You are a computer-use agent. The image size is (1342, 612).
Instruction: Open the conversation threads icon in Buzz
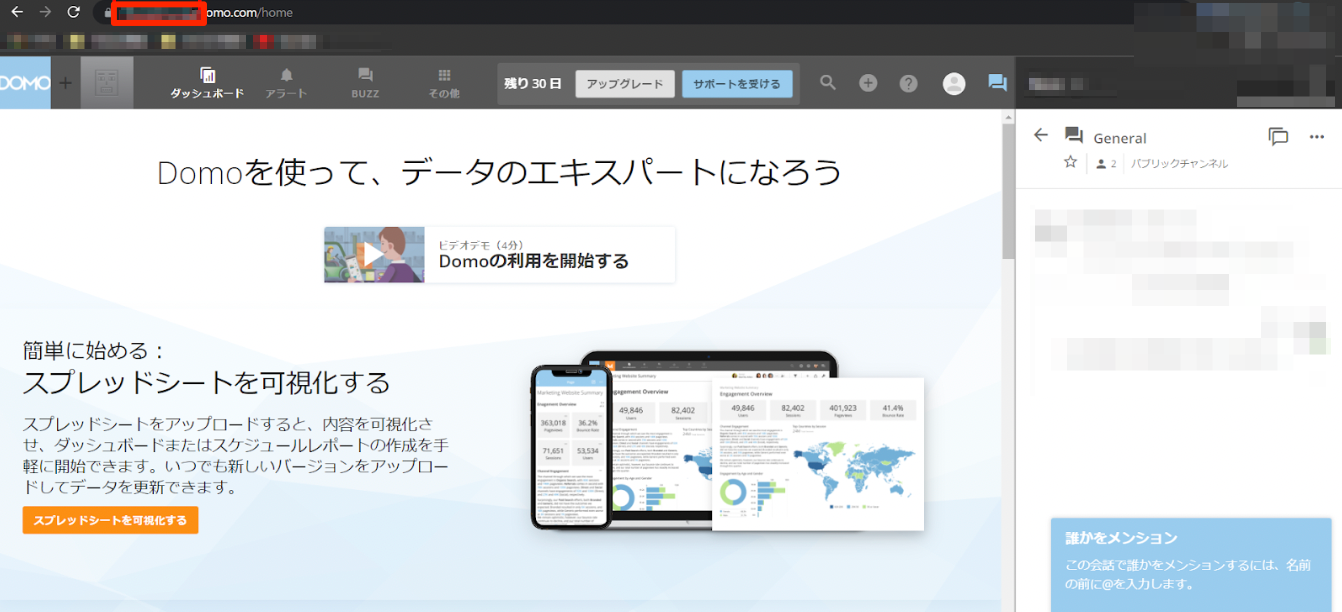[x=1278, y=137]
